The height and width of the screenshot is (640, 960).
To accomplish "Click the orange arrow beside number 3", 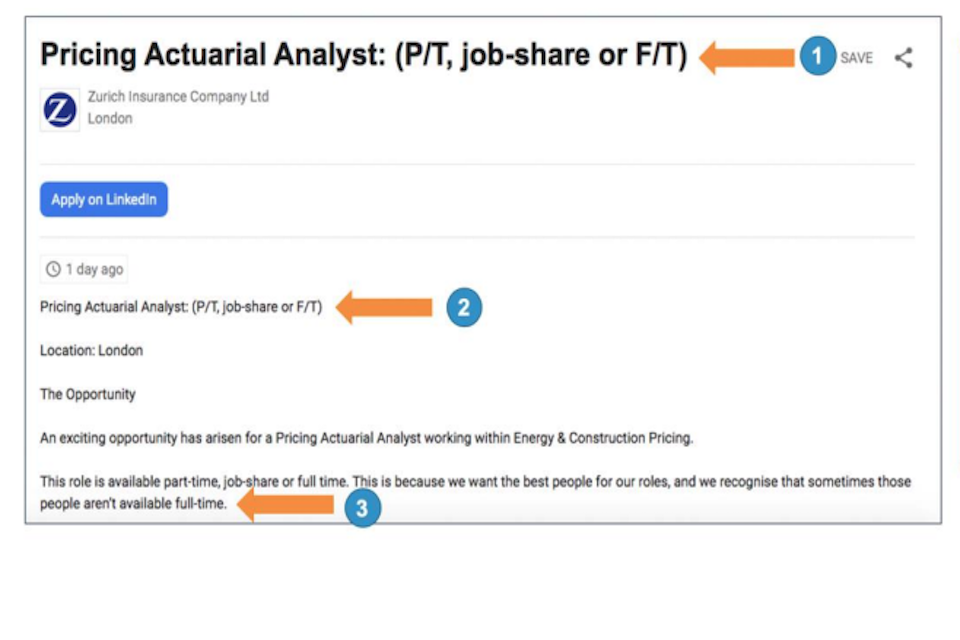I will pos(286,506).
